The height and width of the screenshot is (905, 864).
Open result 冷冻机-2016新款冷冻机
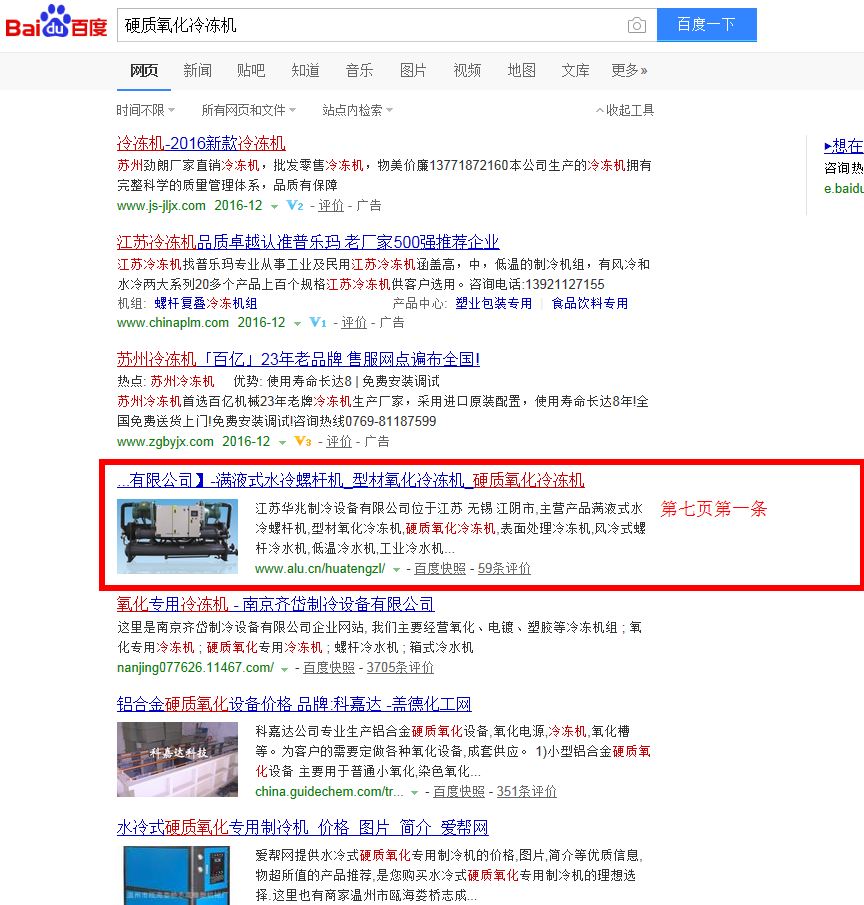pos(201,143)
